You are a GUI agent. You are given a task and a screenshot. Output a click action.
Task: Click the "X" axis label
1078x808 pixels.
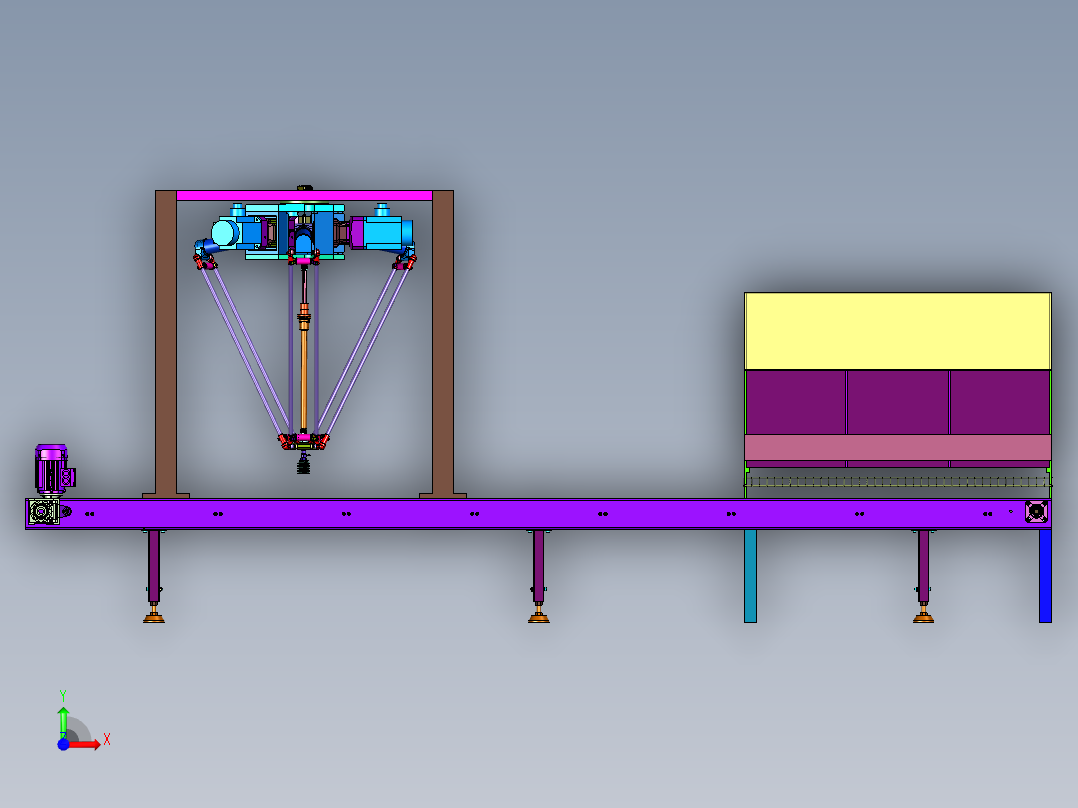point(107,740)
